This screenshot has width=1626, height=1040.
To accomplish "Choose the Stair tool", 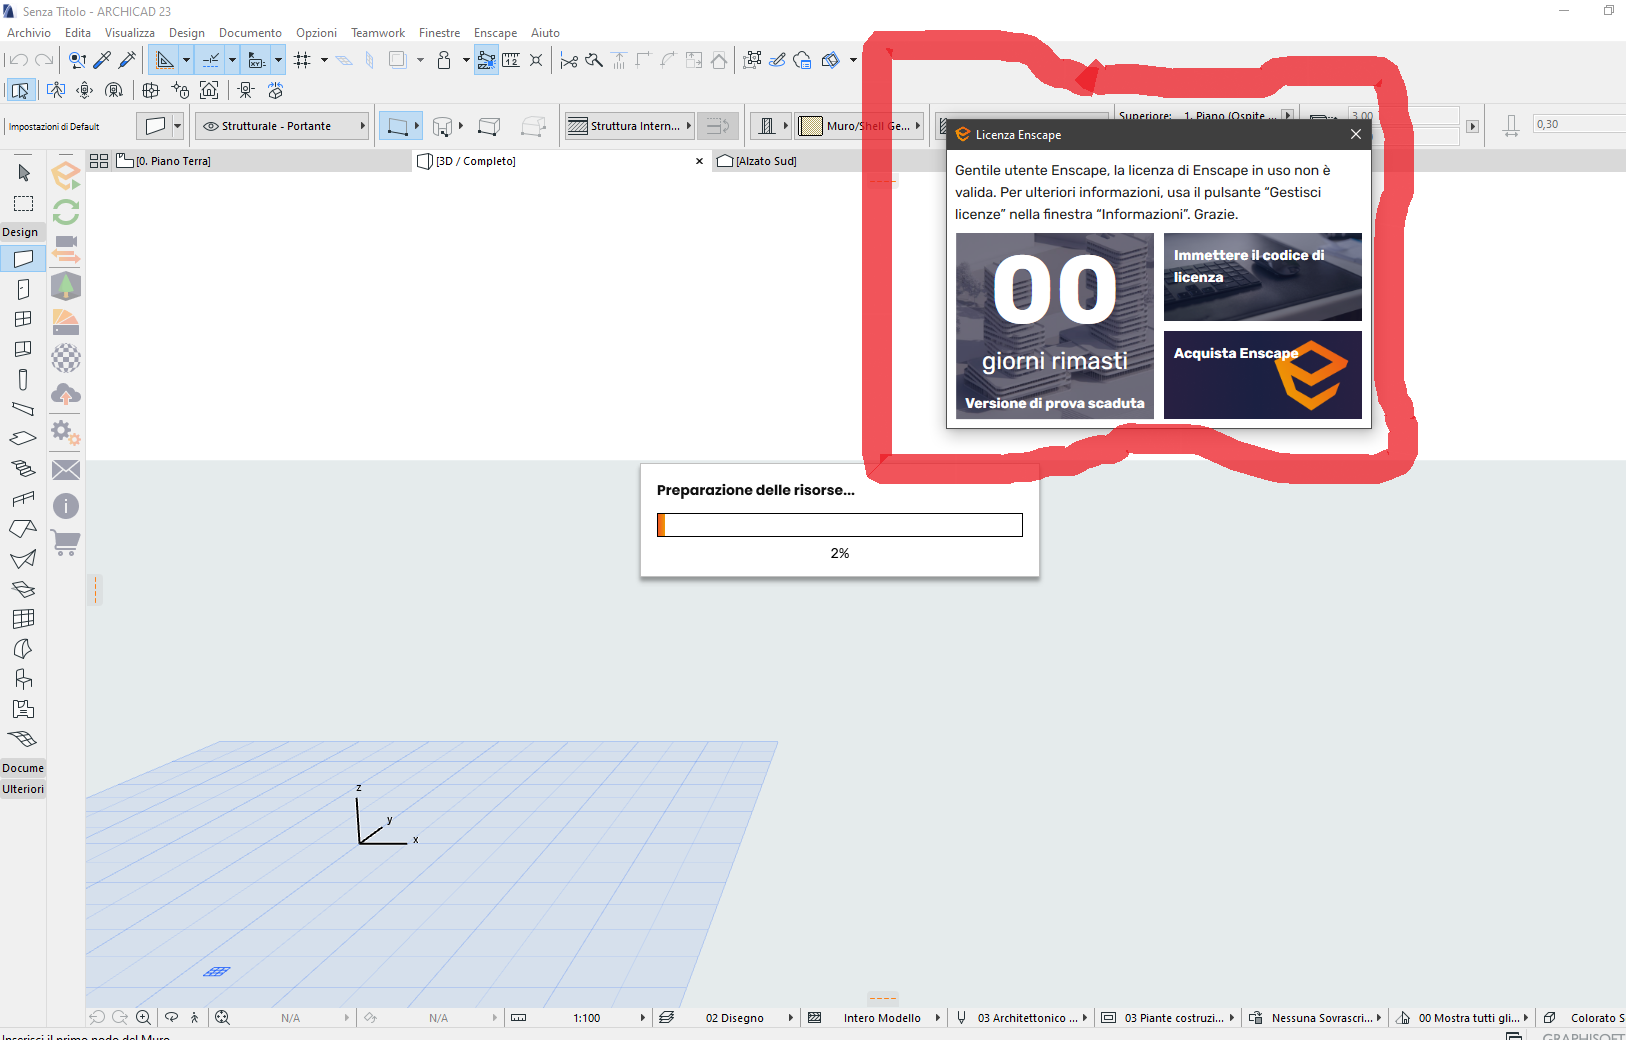I will coord(23,468).
